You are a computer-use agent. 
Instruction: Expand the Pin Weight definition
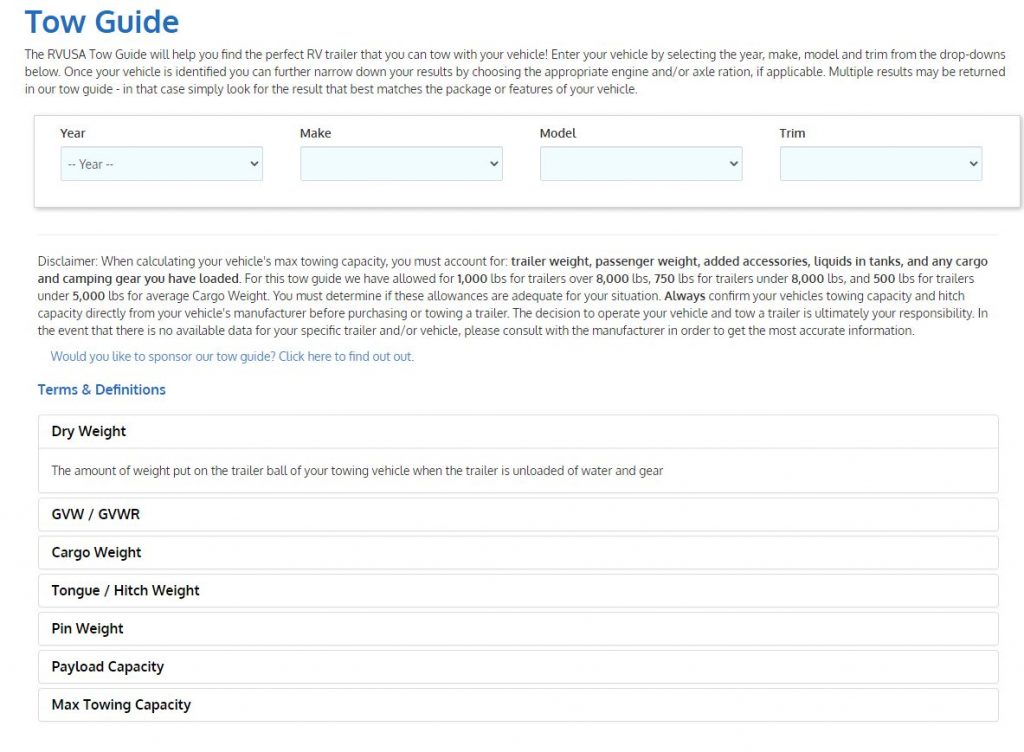coord(518,629)
